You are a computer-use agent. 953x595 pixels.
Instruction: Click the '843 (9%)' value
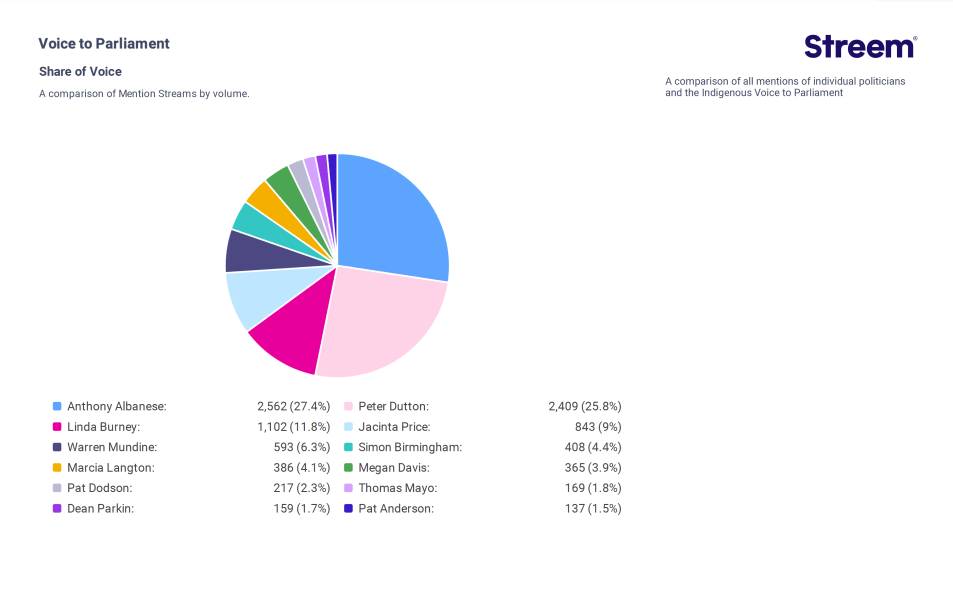tap(598, 427)
